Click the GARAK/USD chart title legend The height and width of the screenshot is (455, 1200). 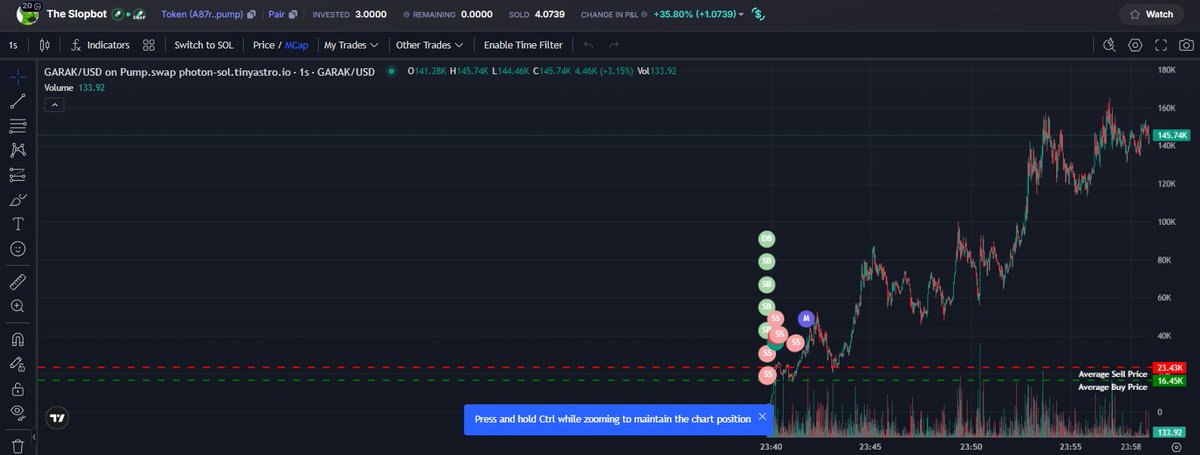(x=209, y=71)
